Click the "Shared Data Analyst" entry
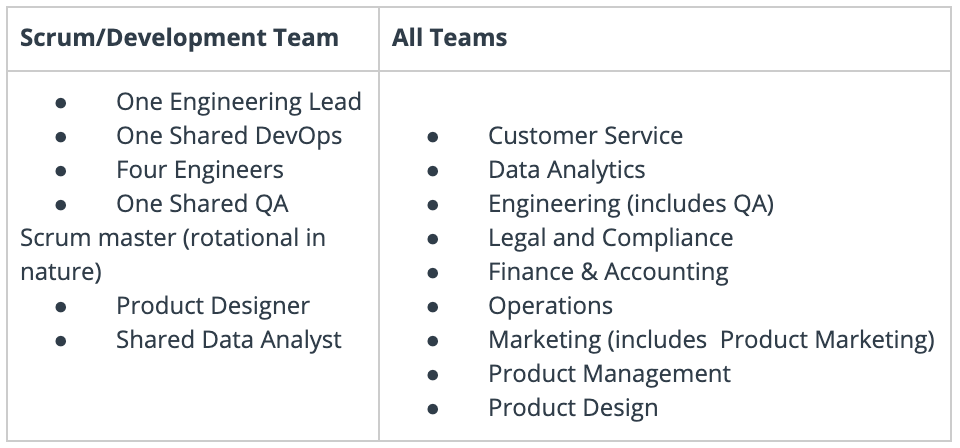Viewport: 960px width, 448px height. point(228,340)
